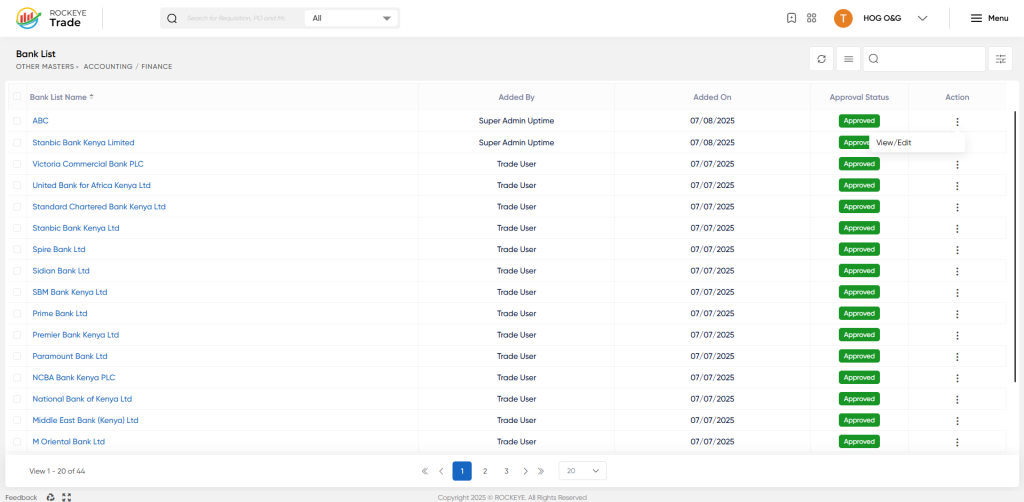
Task: Check the ABC row checkbox
Action: (17, 121)
